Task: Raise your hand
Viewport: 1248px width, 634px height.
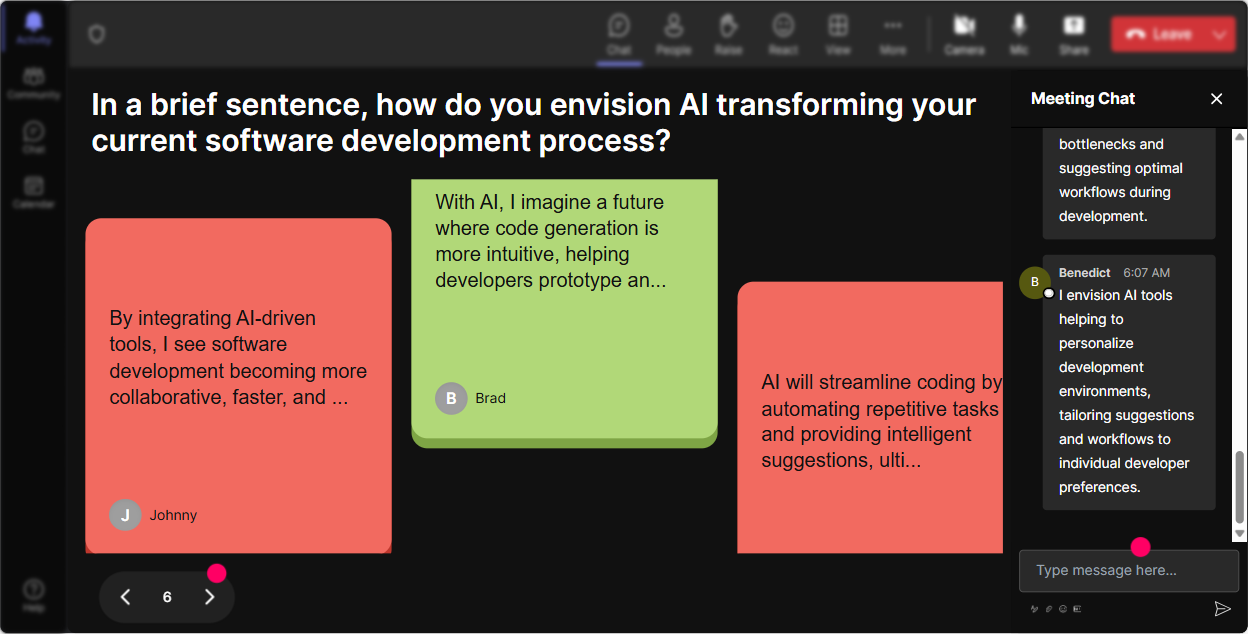Action: pyautogui.click(x=728, y=34)
